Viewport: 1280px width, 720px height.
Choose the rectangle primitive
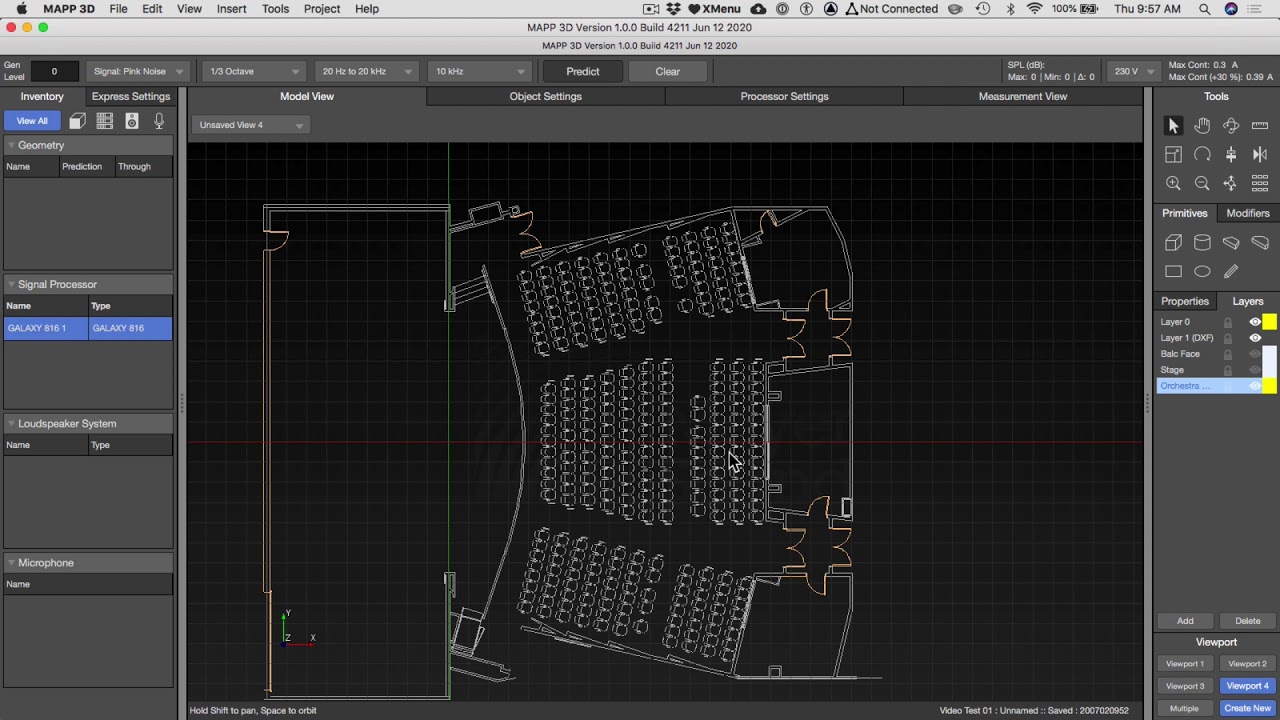tap(1173, 271)
